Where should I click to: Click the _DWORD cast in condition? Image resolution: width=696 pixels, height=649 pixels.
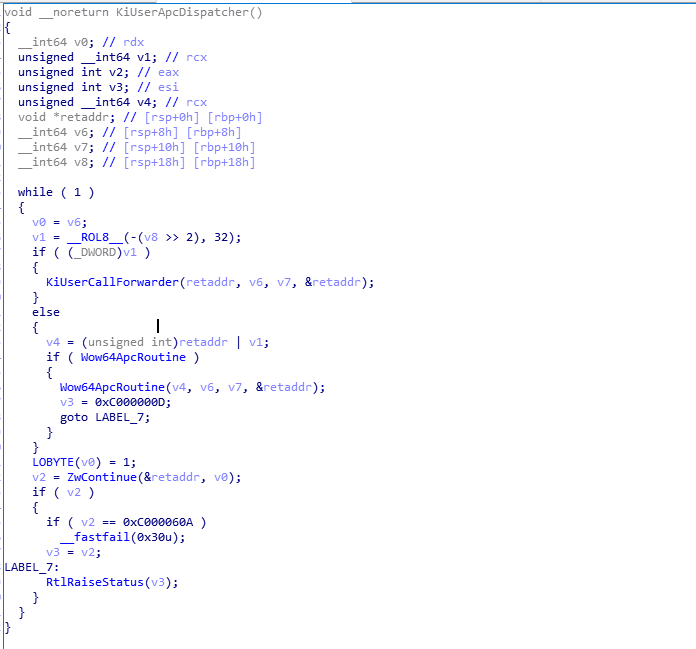95,253
